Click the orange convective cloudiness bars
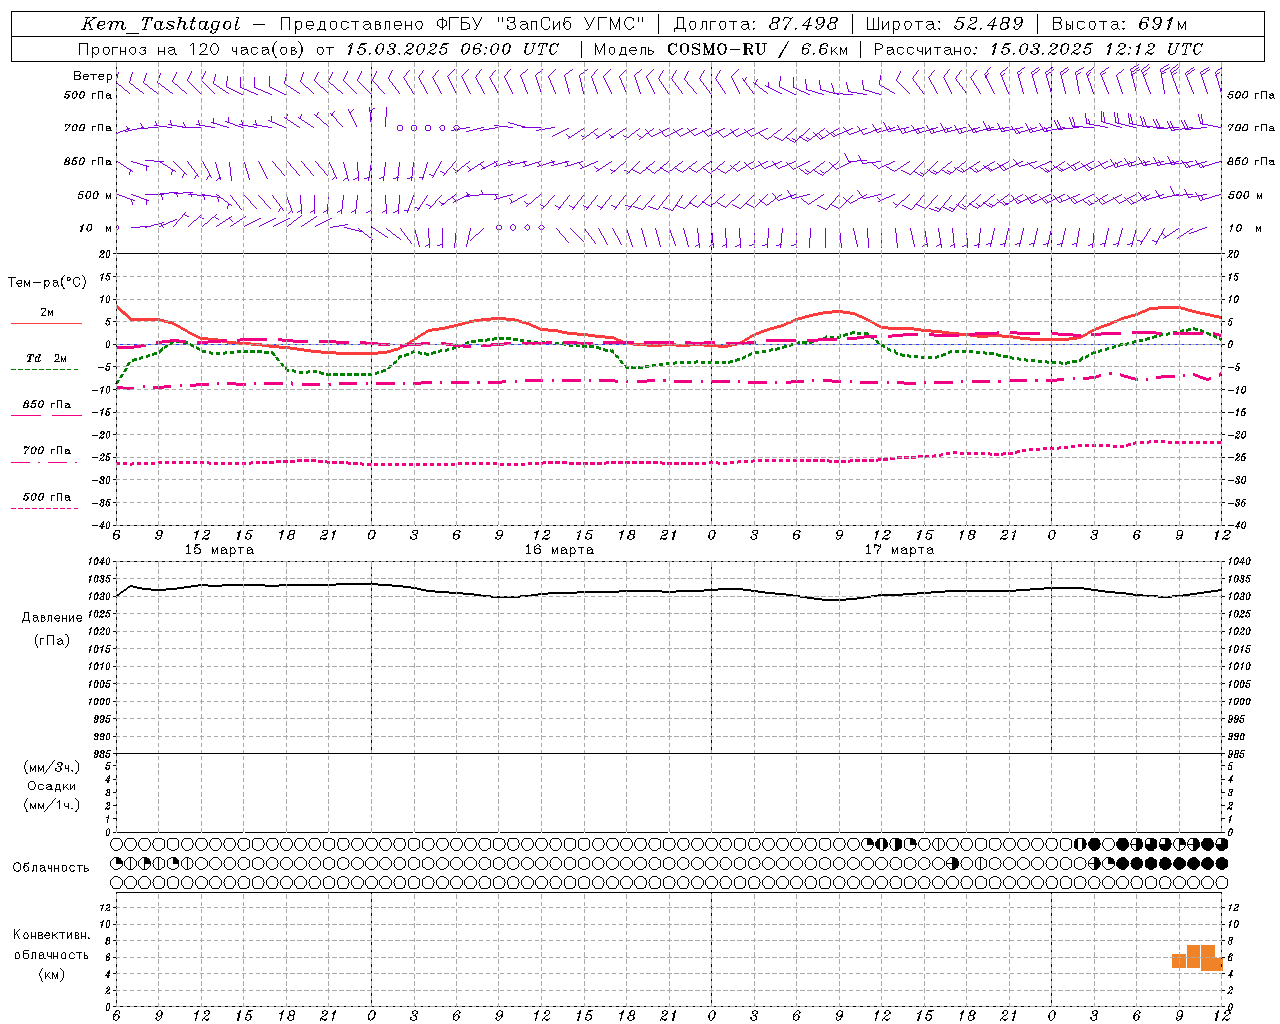 1198,958
